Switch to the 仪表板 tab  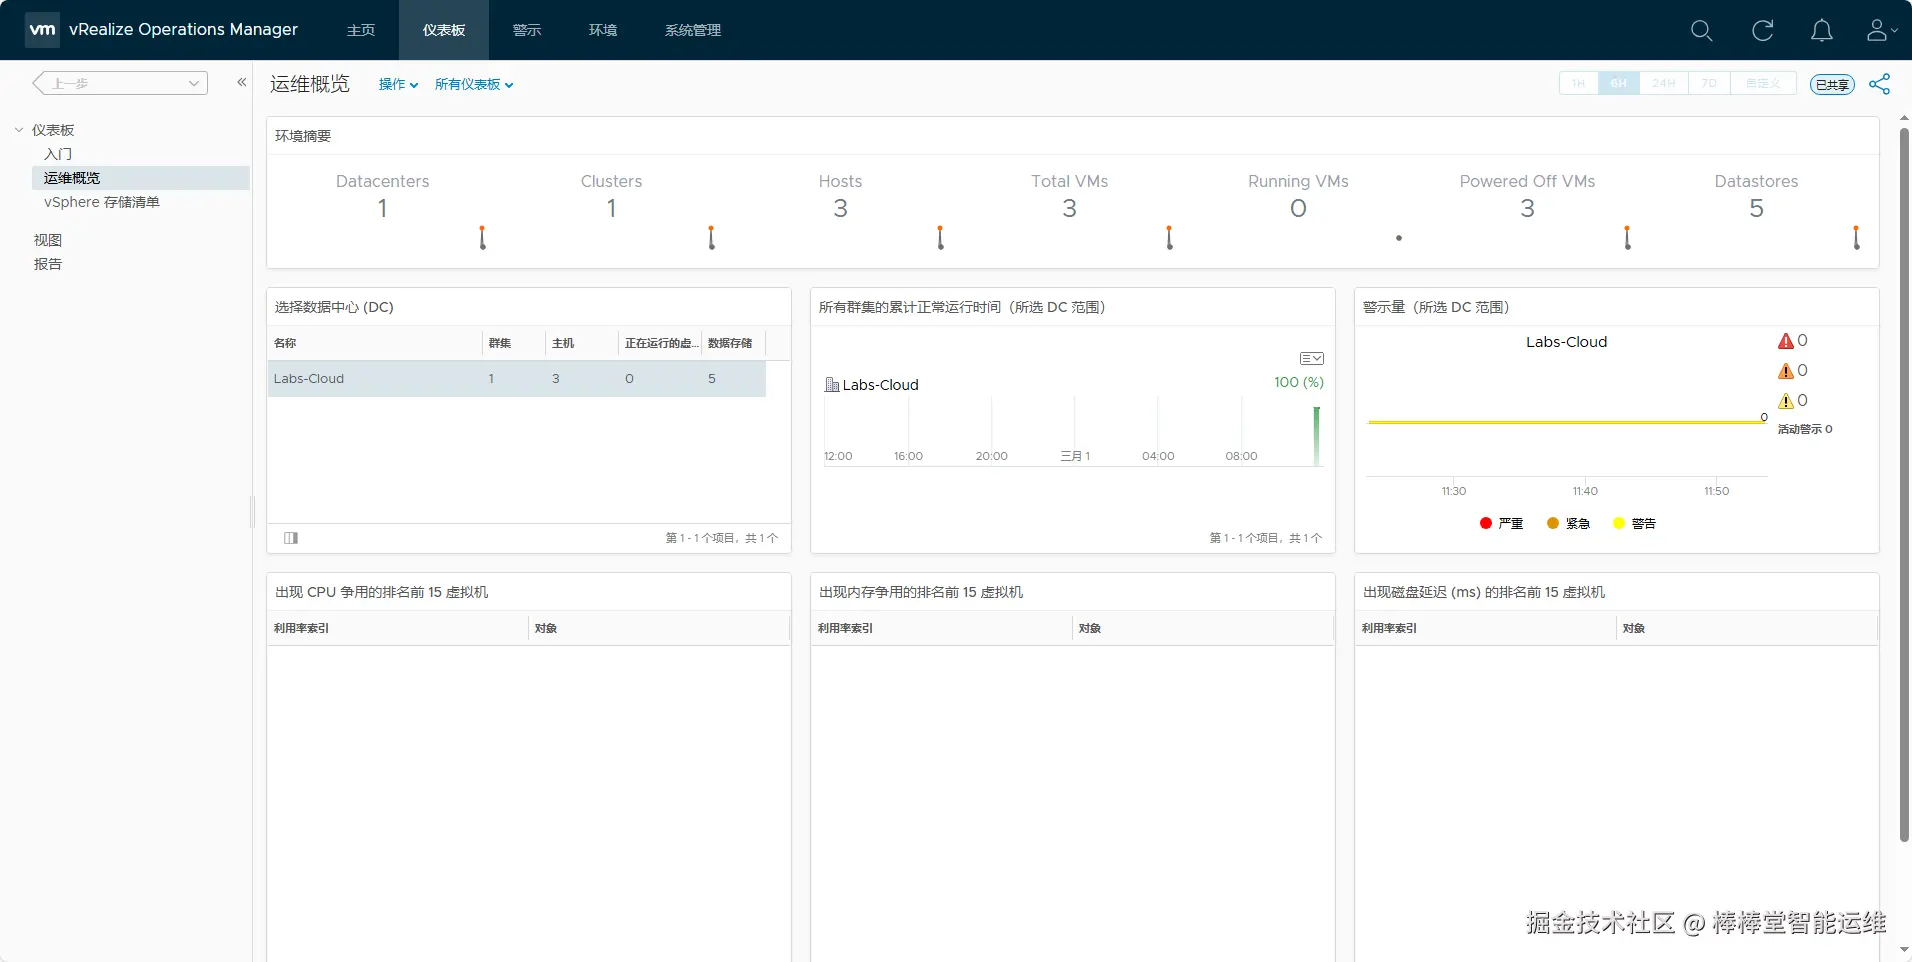pos(444,30)
